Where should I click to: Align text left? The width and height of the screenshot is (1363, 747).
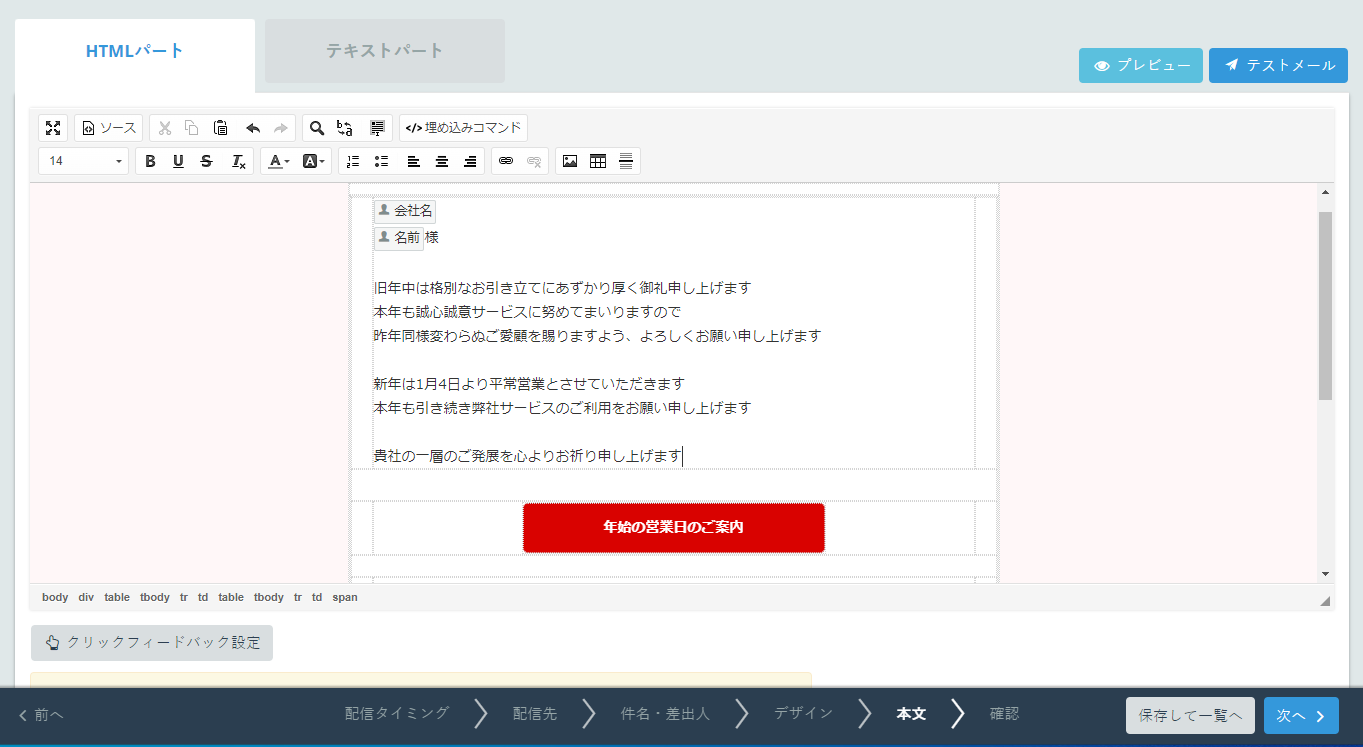click(413, 161)
